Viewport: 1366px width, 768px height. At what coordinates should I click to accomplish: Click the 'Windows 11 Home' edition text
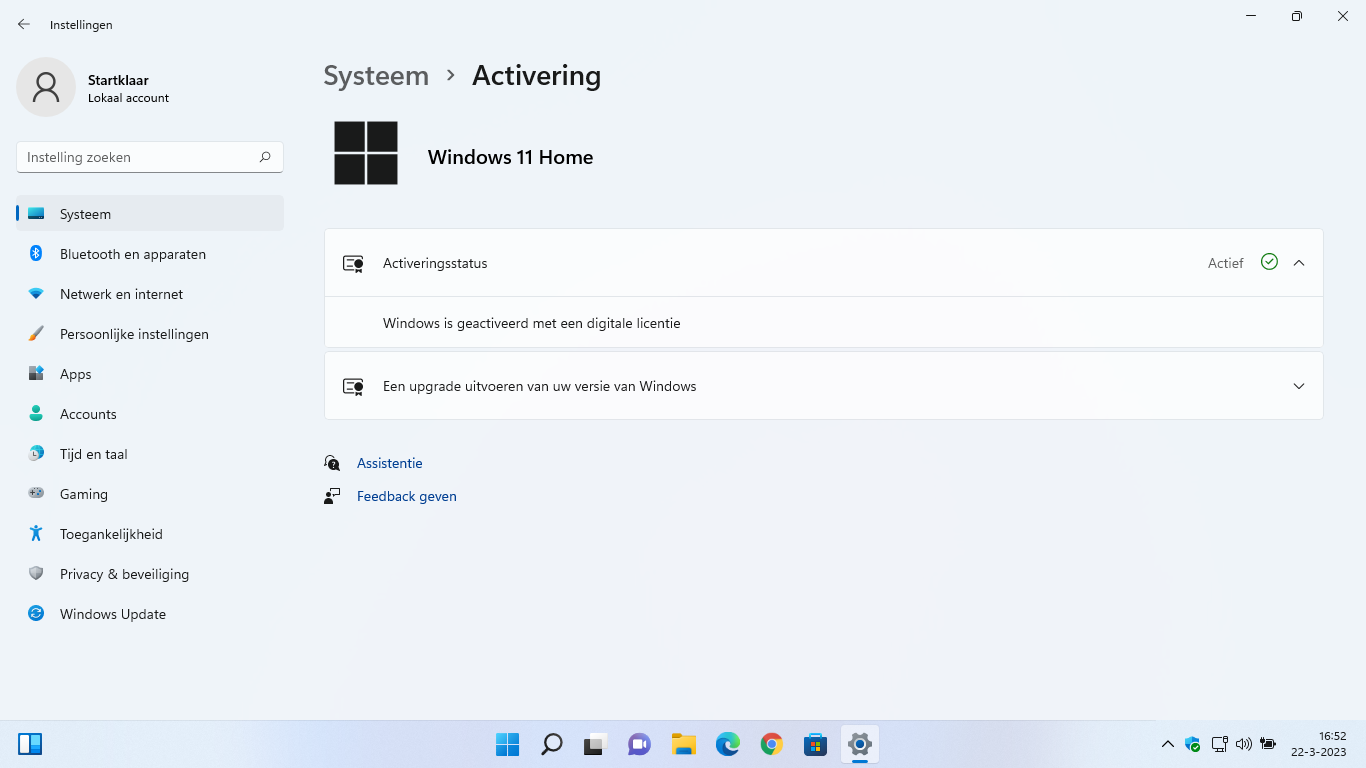(511, 157)
